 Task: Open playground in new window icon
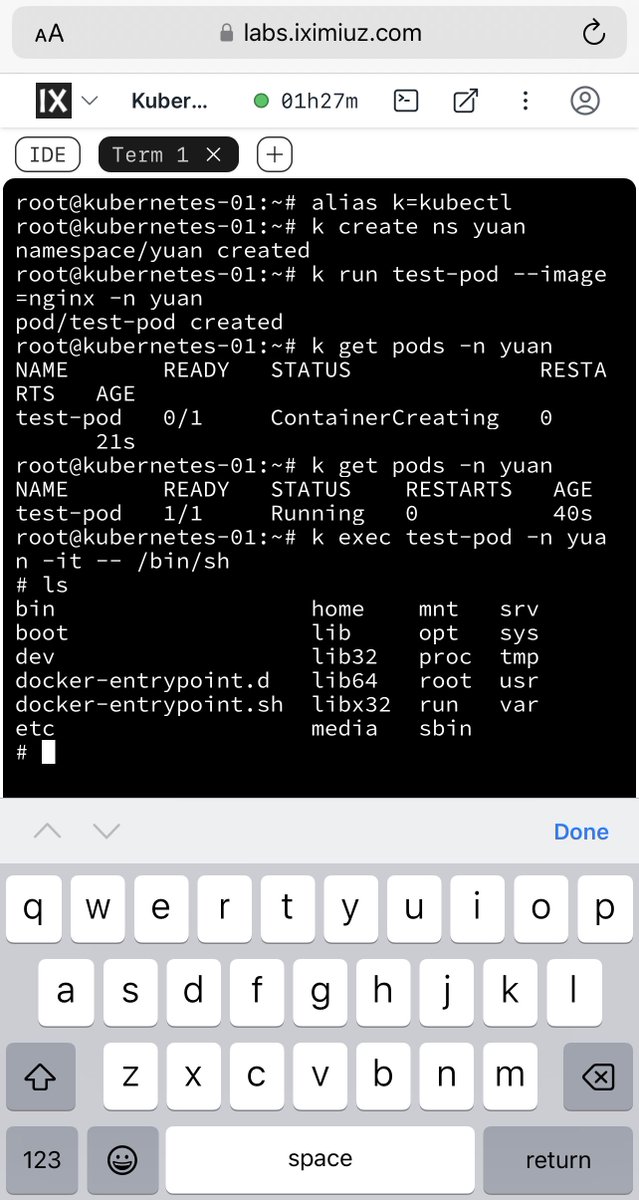465,101
